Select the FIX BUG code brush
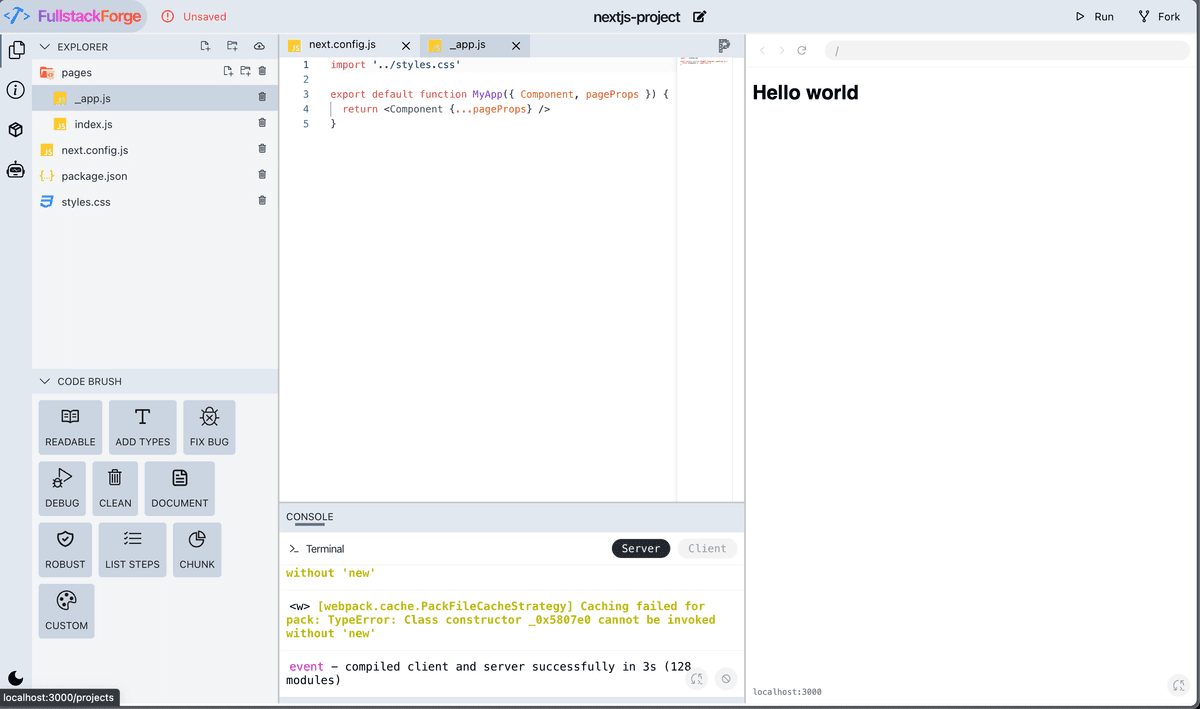The height and width of the screenshot is (709, 1200). (x=209, y=427)
